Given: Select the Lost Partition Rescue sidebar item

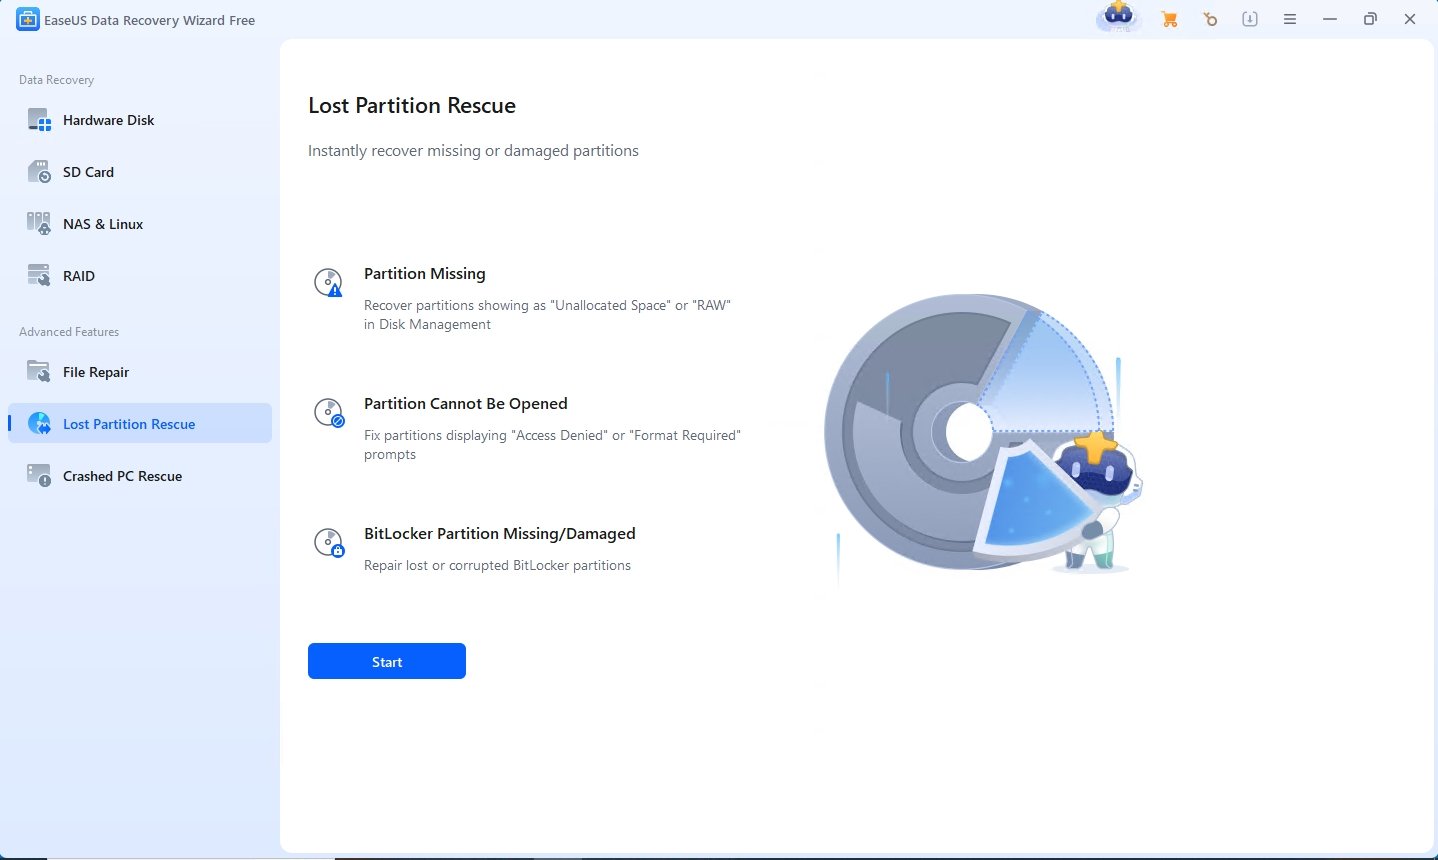Looking at the screenshot, I should coord(128,424).
